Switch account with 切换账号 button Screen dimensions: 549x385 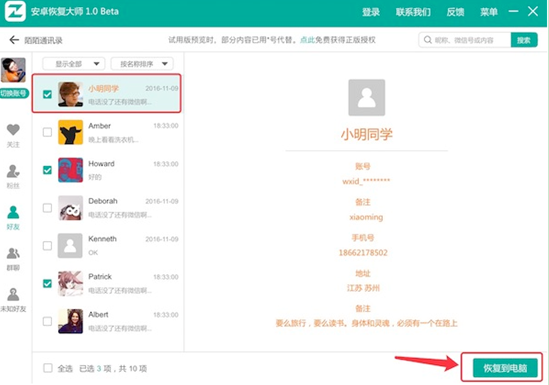pos(14,93)
